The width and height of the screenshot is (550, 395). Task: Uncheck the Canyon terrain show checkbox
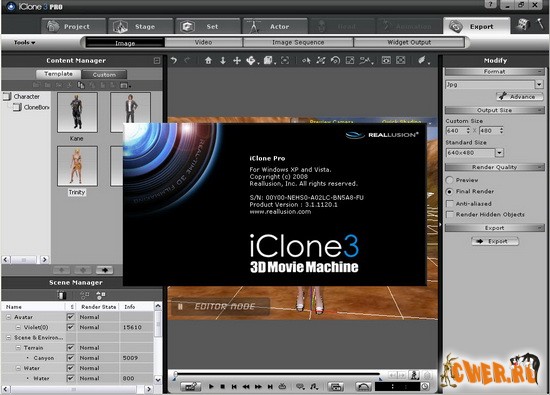pyautogui.click(x=71, y=357)
